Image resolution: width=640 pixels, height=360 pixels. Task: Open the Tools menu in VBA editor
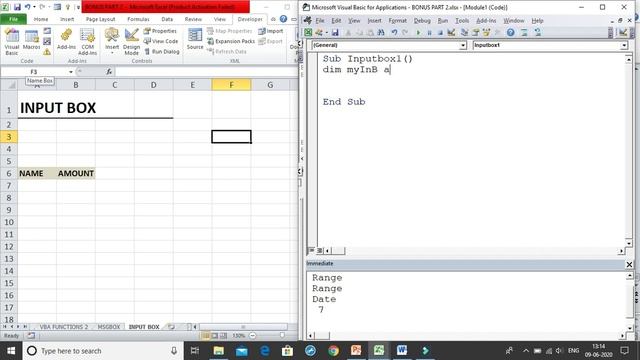click(x=462, y=20)
